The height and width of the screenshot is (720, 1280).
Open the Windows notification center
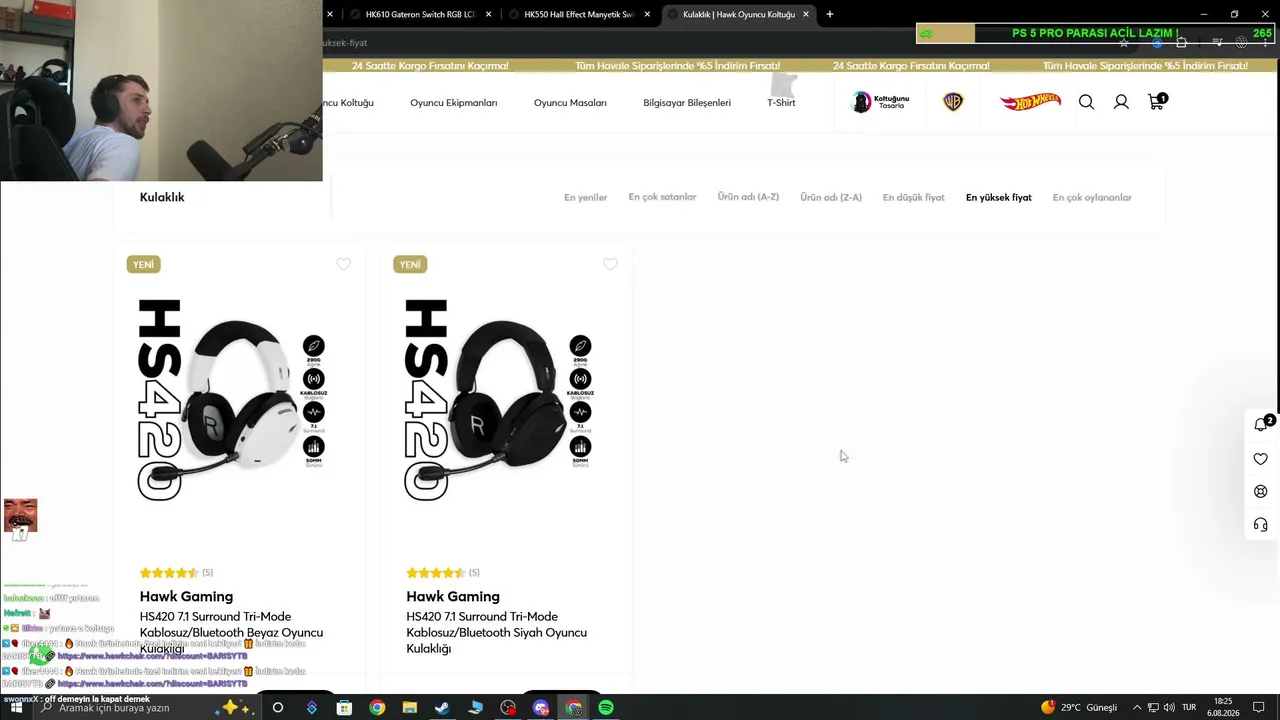[1259, 708]
